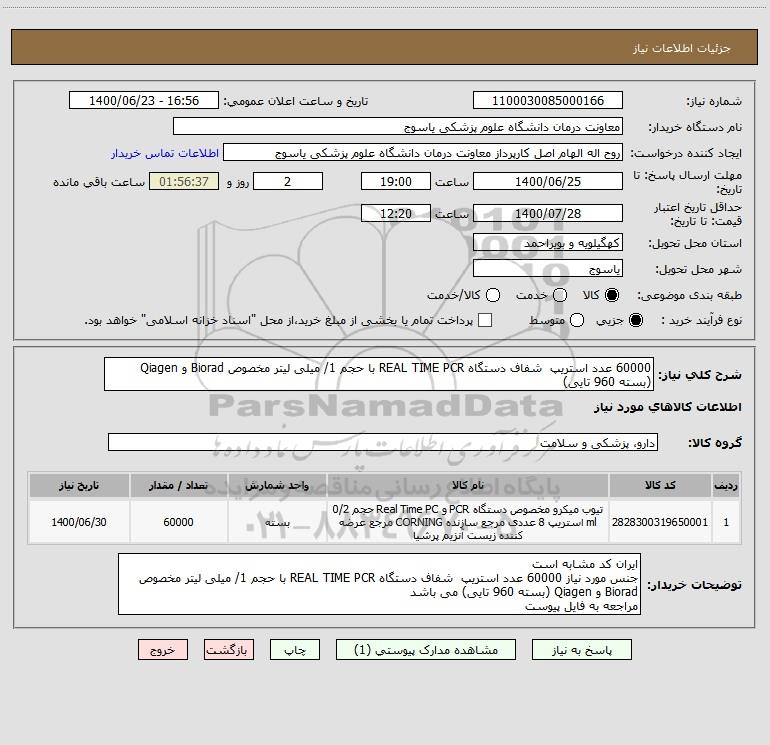Click the اطلاعات کالاهای مورد نیاز section heading
The height and width of the screenshot is (745, 770).
click(x=668, y=407)
